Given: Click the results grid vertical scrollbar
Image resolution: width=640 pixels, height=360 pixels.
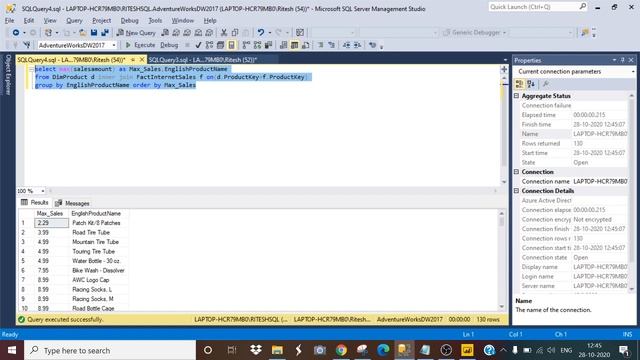Looking at the screenshot, I should (x=502, y=260).
